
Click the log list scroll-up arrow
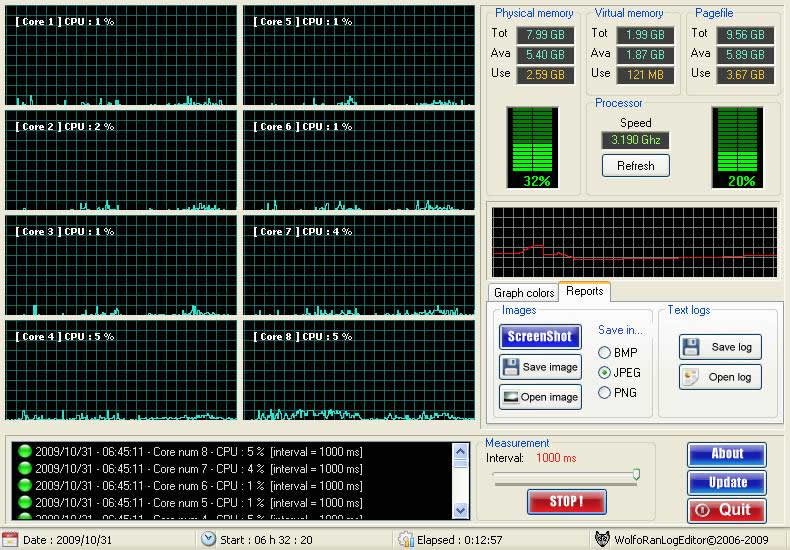[460, 451]
